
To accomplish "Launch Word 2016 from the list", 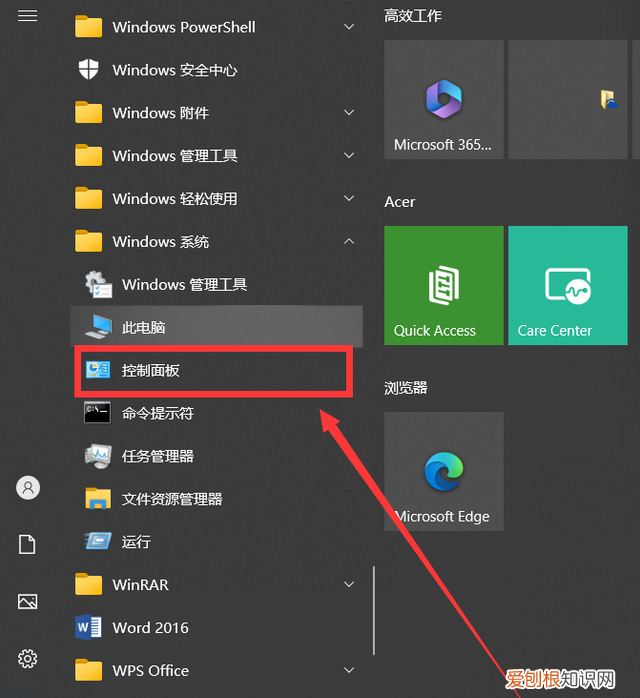I will (x=216, y=627).
